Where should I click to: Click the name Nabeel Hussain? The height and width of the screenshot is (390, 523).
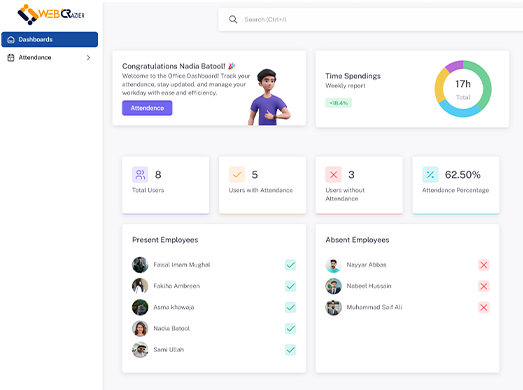point(369,286)
